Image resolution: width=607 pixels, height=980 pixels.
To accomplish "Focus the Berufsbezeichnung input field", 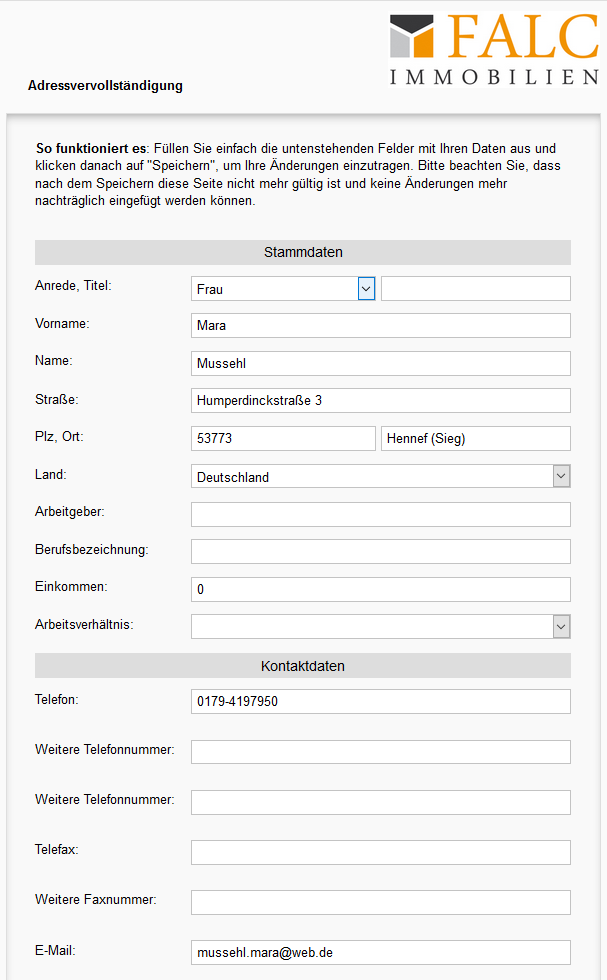I will pyautogui.click(x=380, y=552).
